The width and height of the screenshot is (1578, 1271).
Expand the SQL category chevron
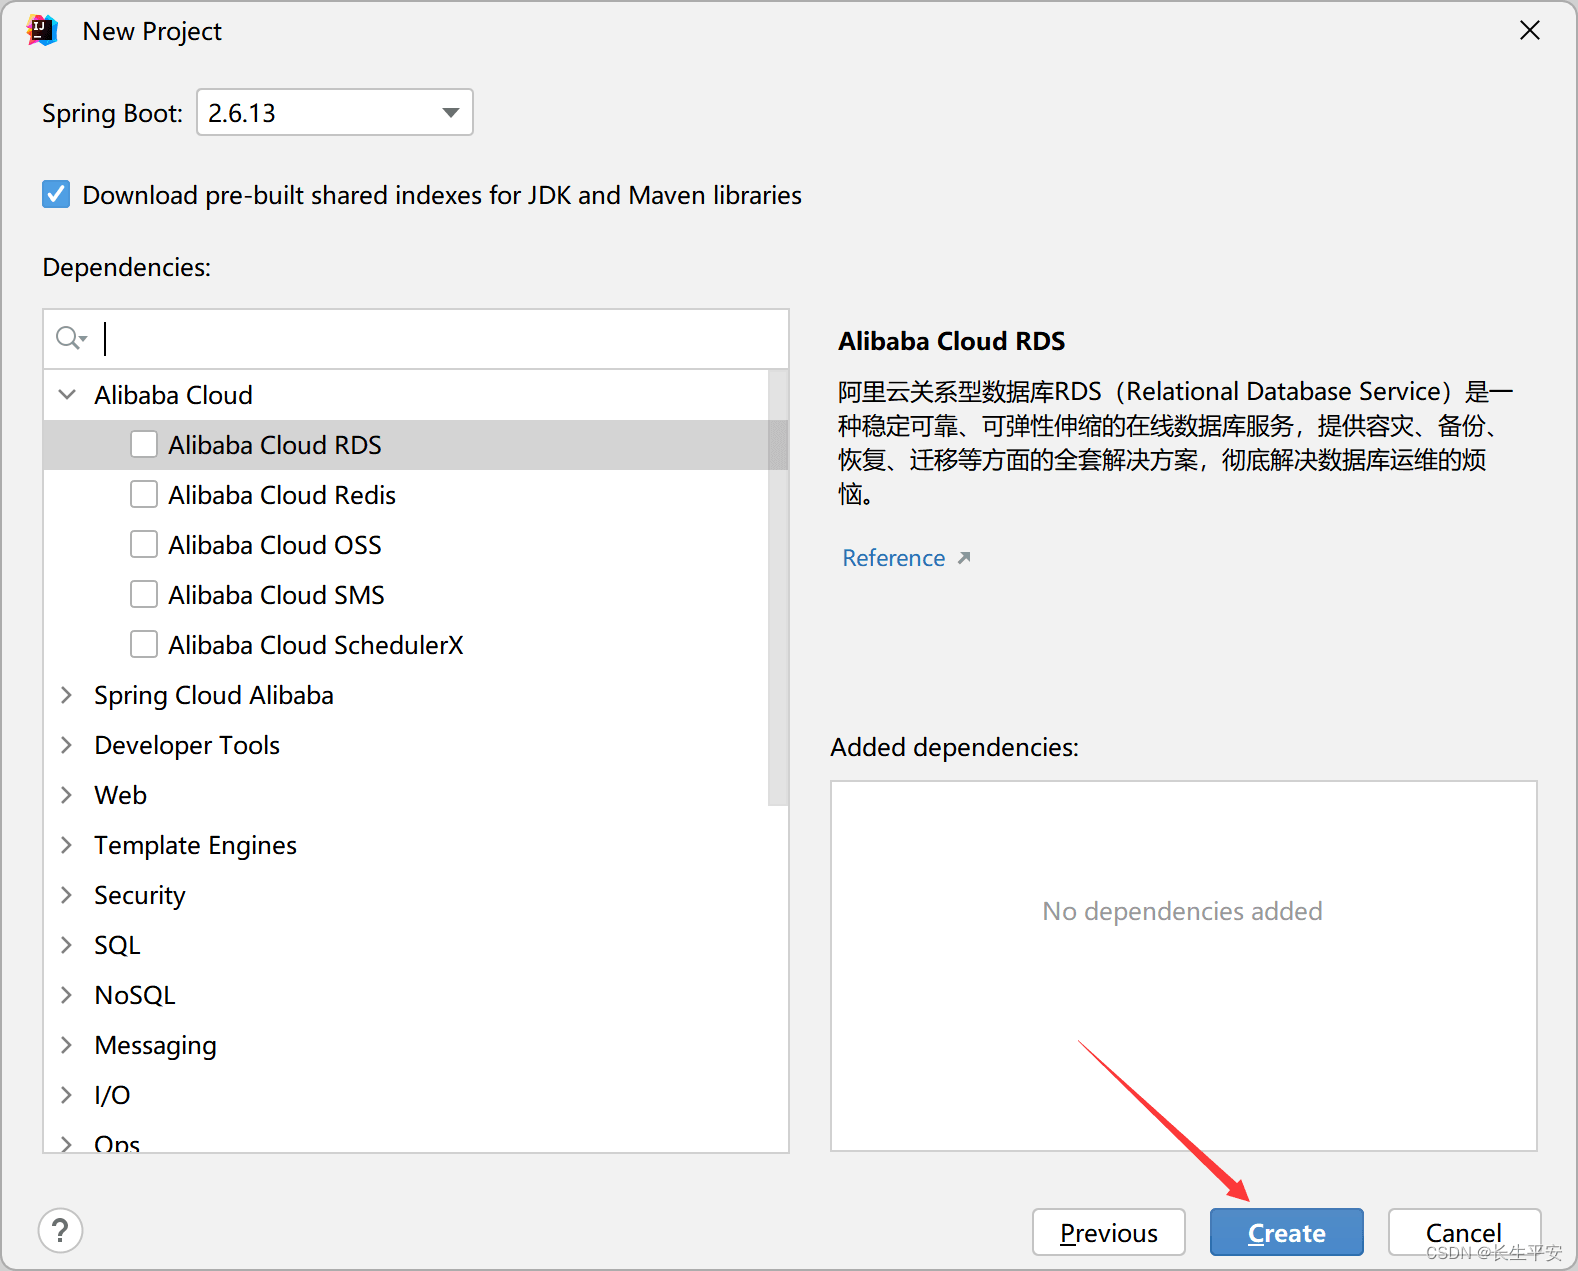[67, 944]
